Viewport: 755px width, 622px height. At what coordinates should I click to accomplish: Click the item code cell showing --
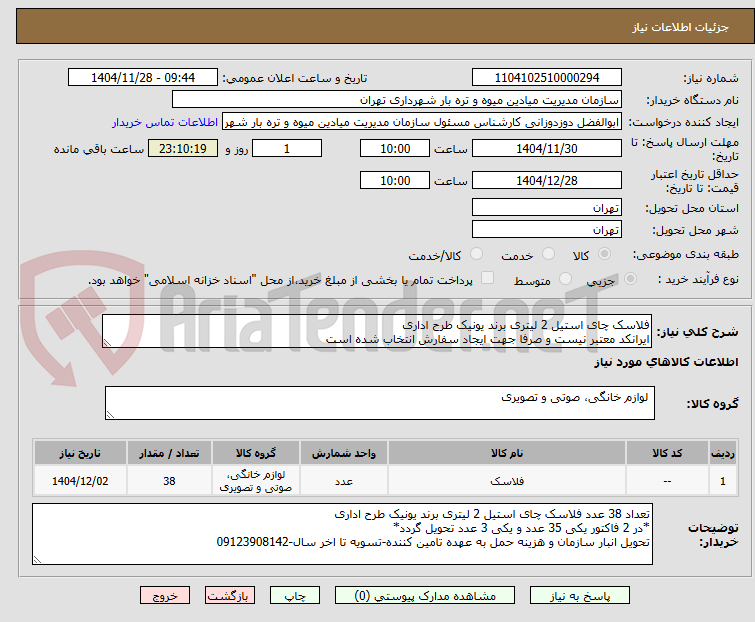(667, 481)
